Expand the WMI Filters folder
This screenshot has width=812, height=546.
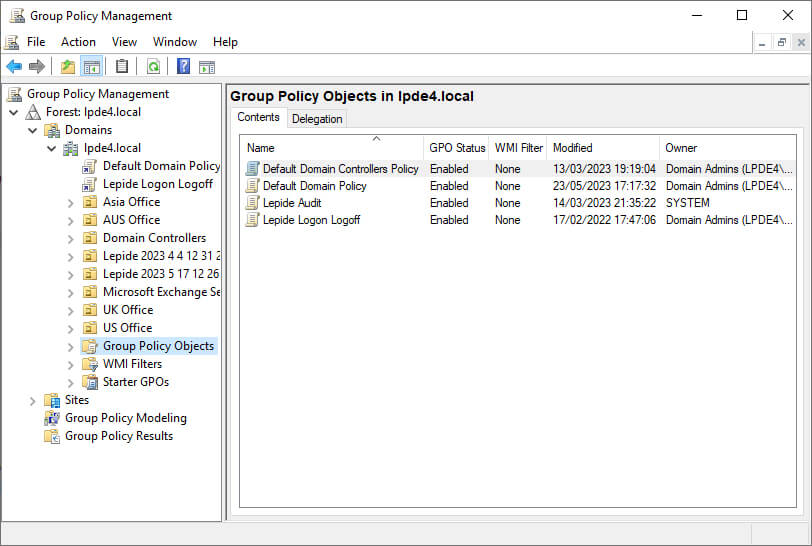coord(71,364)
